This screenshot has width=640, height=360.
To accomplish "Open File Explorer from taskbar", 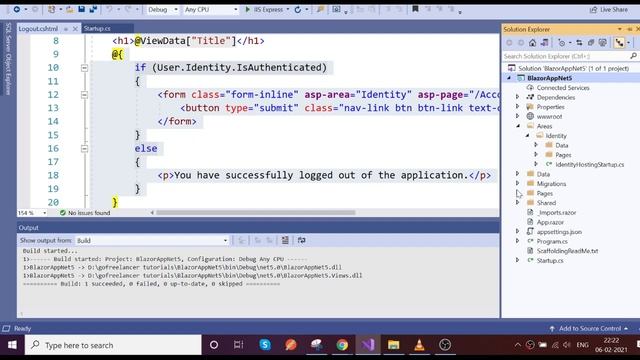I will click(x=393, y=345).
